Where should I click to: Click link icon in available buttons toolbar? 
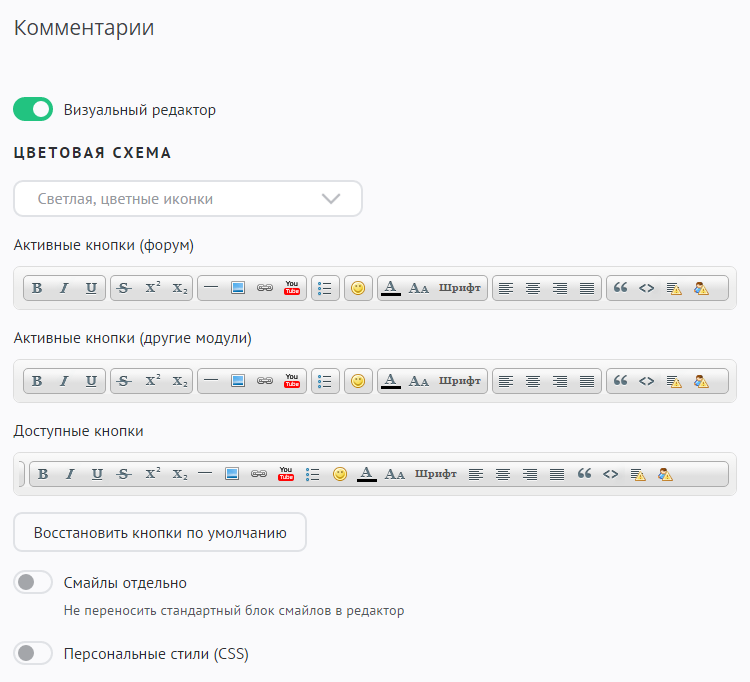pyautogui.click(x=259, y=474)
